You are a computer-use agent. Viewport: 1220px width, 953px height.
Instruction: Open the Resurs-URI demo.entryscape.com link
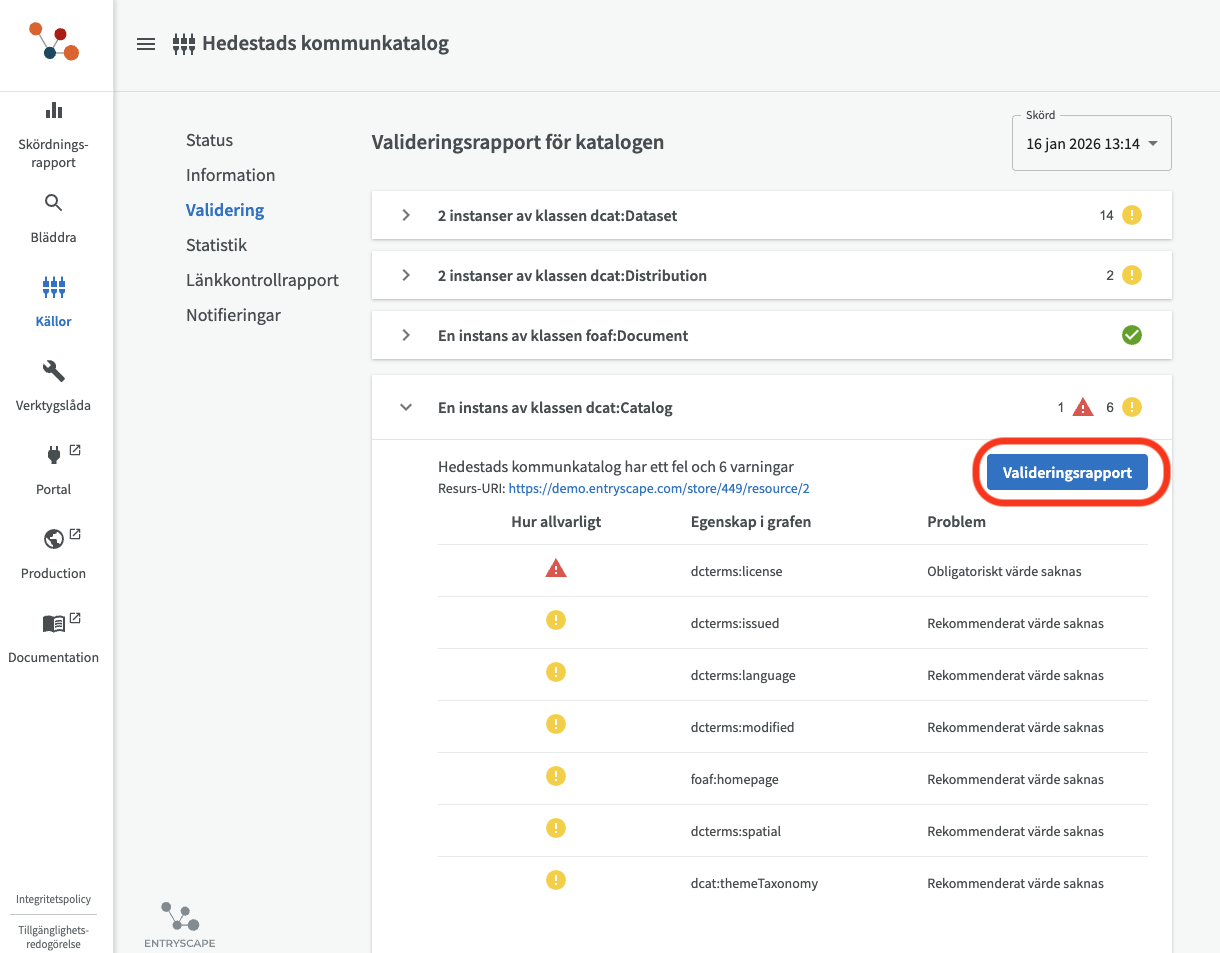pyautogui.click(x=659, y=489)
